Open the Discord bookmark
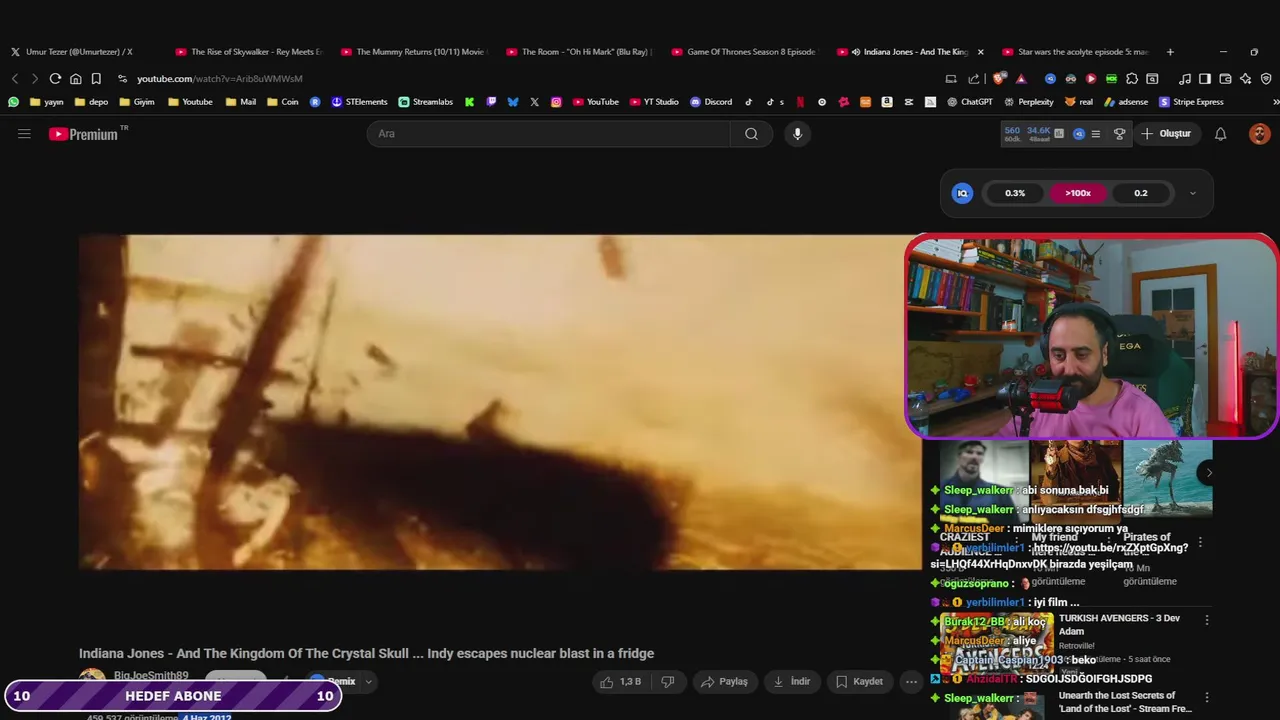Screen dimensions: 1280x720 [711, 101]
